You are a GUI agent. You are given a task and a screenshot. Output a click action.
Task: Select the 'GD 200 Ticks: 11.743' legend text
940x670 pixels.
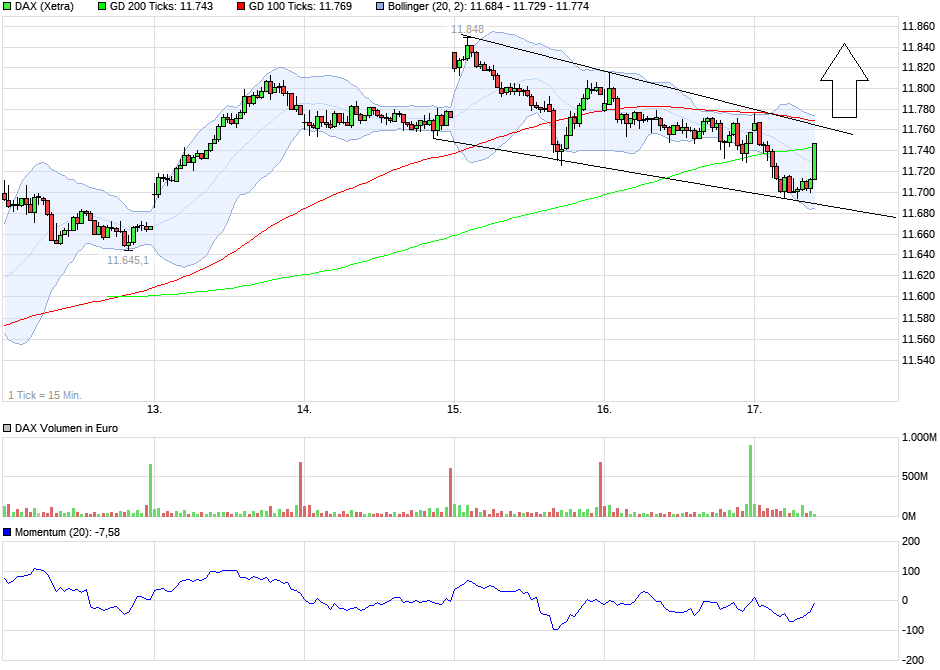pyautogui.click(x=161, y=7)
